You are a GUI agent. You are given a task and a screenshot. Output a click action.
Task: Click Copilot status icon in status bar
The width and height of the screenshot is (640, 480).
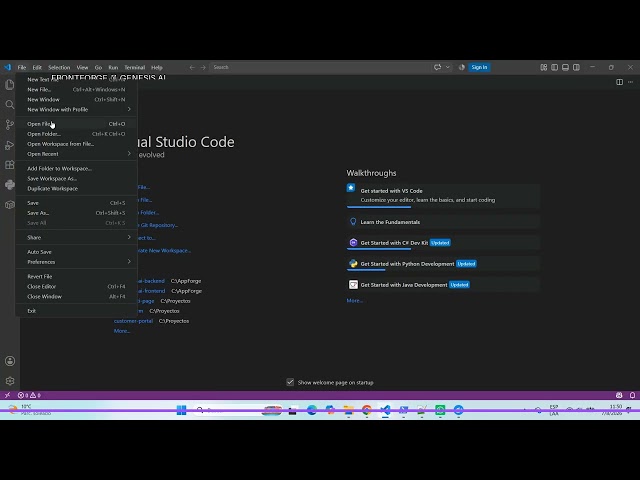[619, 395]
